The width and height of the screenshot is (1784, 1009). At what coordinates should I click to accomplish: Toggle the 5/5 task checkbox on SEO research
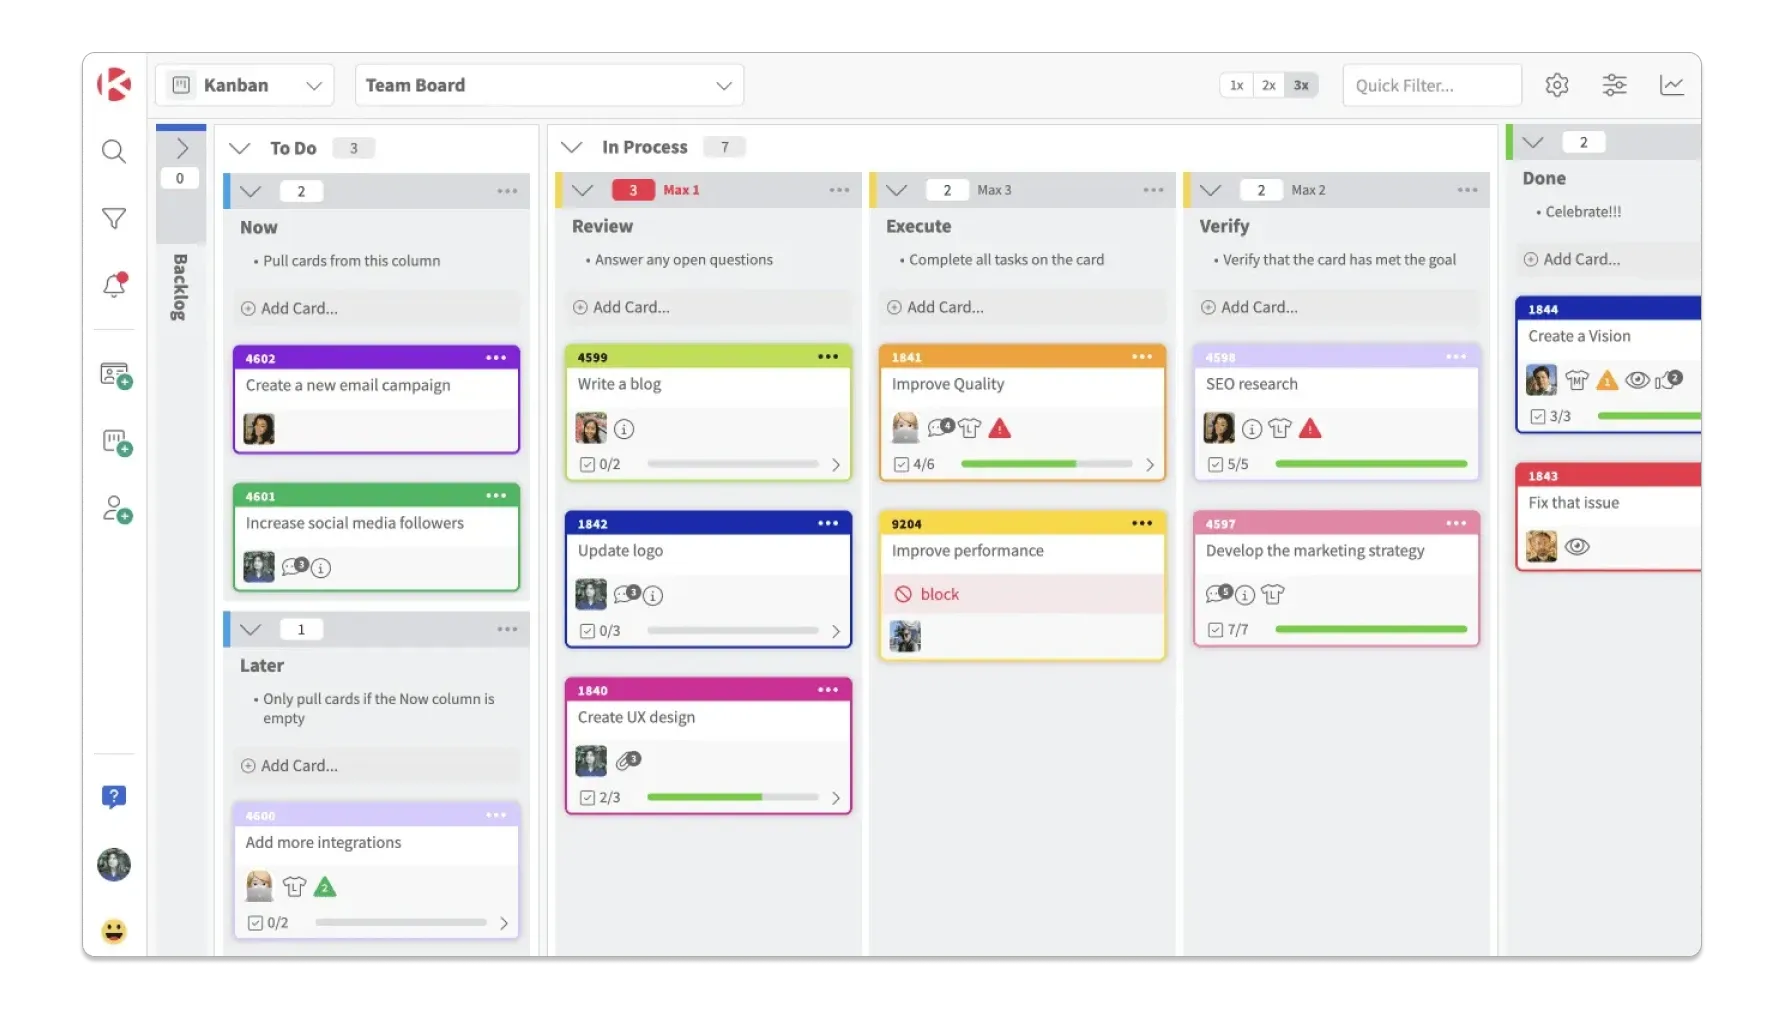coord(1216,464)
